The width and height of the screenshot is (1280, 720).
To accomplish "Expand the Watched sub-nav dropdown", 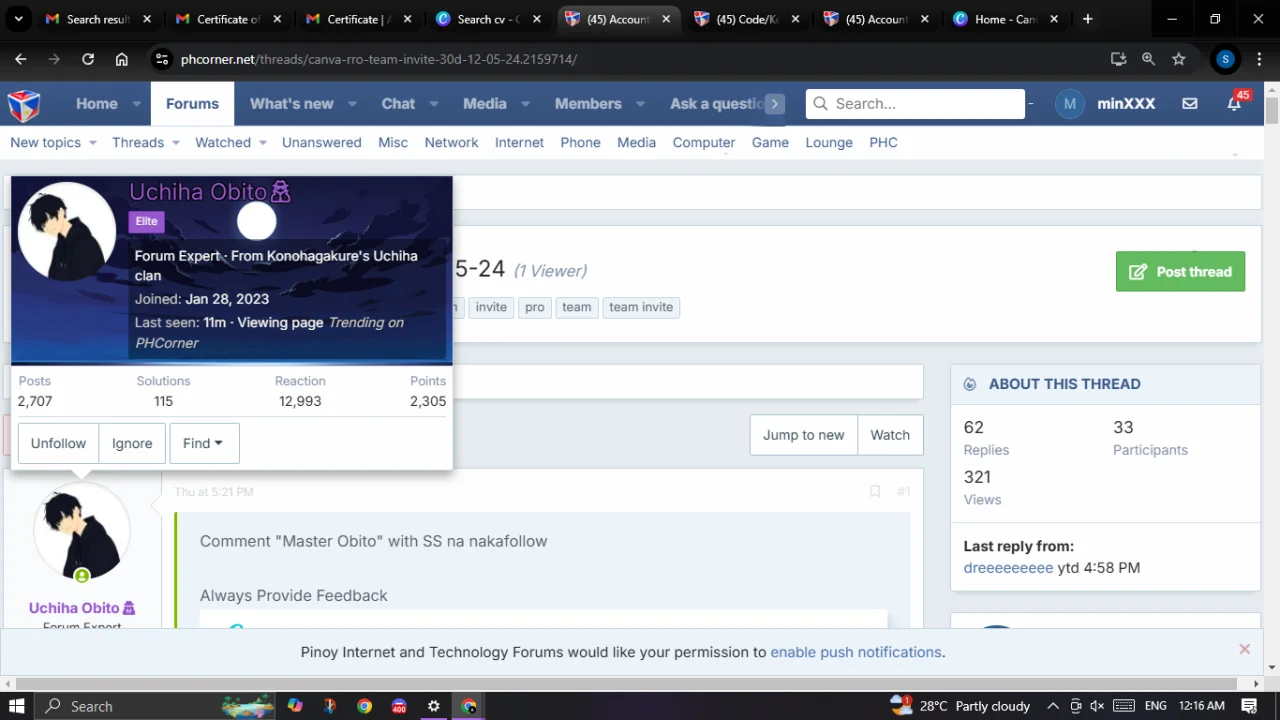I will [x=263, y=143].
